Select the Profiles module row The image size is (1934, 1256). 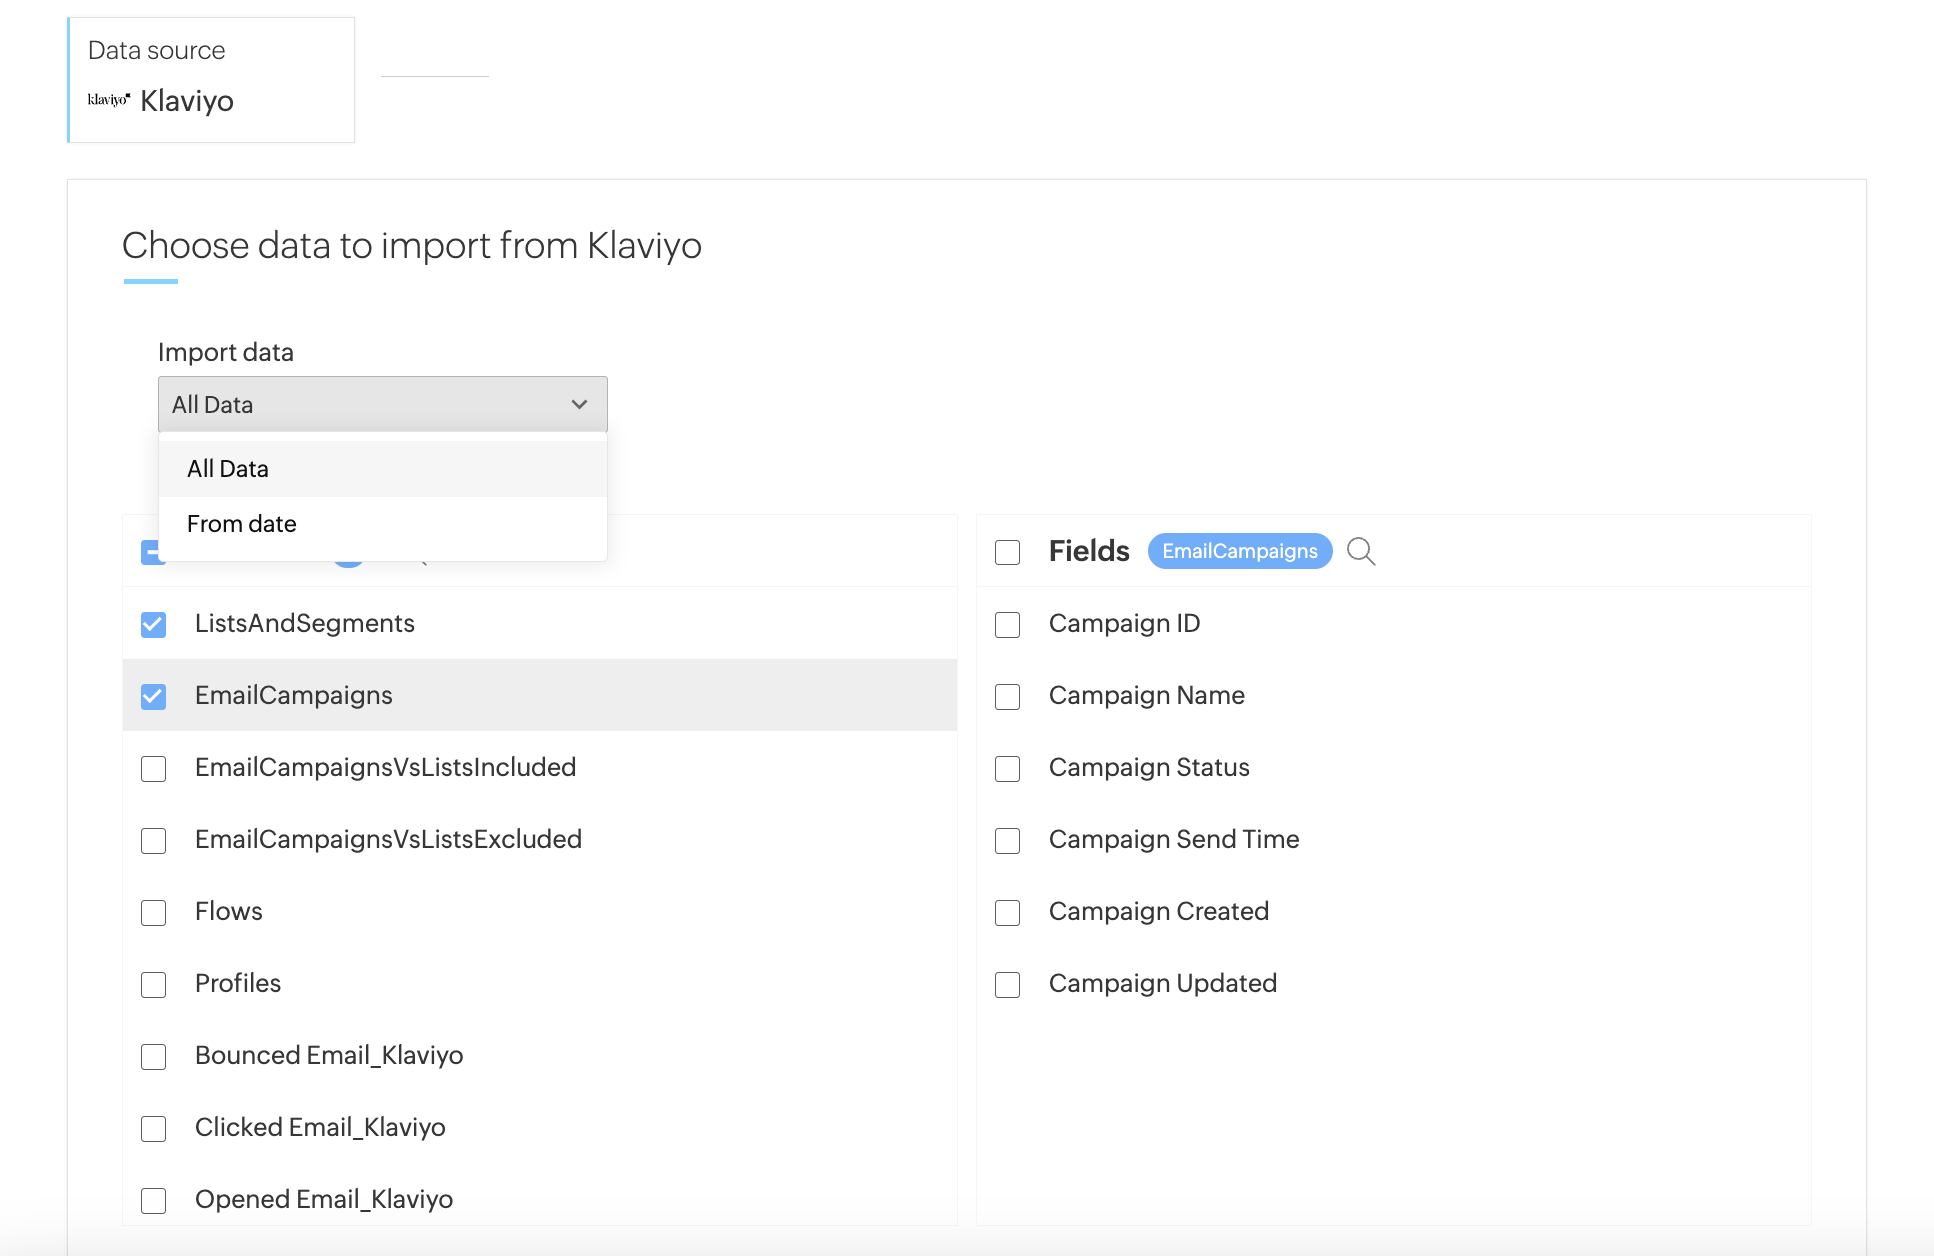238,983
